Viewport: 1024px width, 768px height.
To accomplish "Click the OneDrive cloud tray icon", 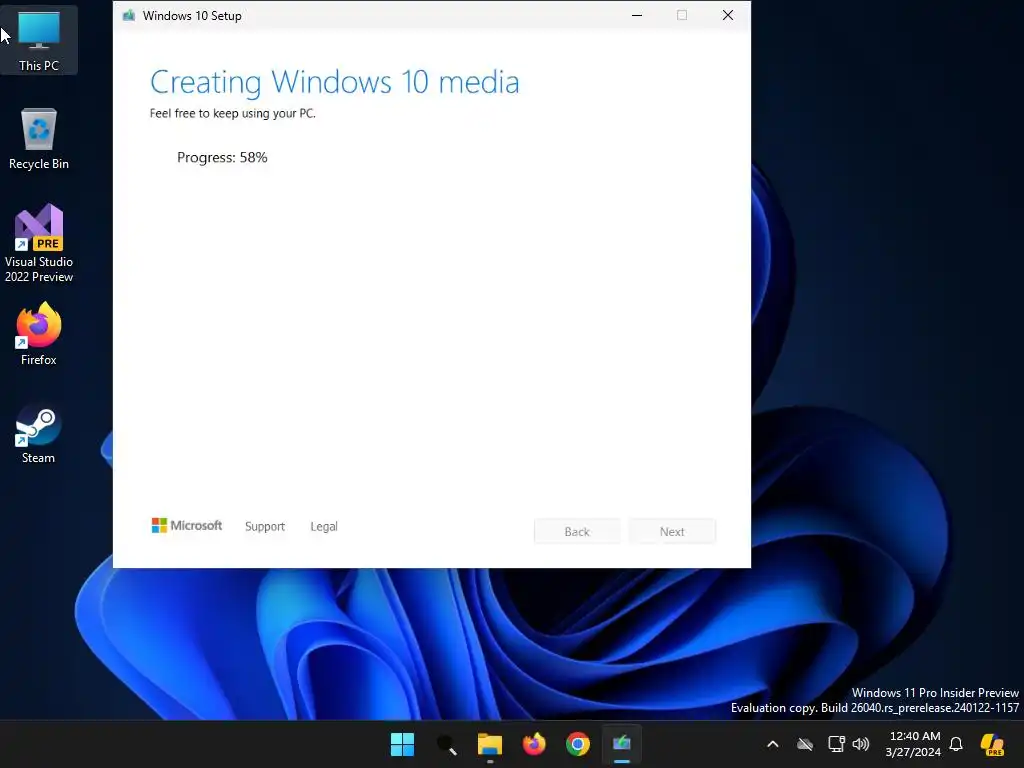I will click(805, 744).
